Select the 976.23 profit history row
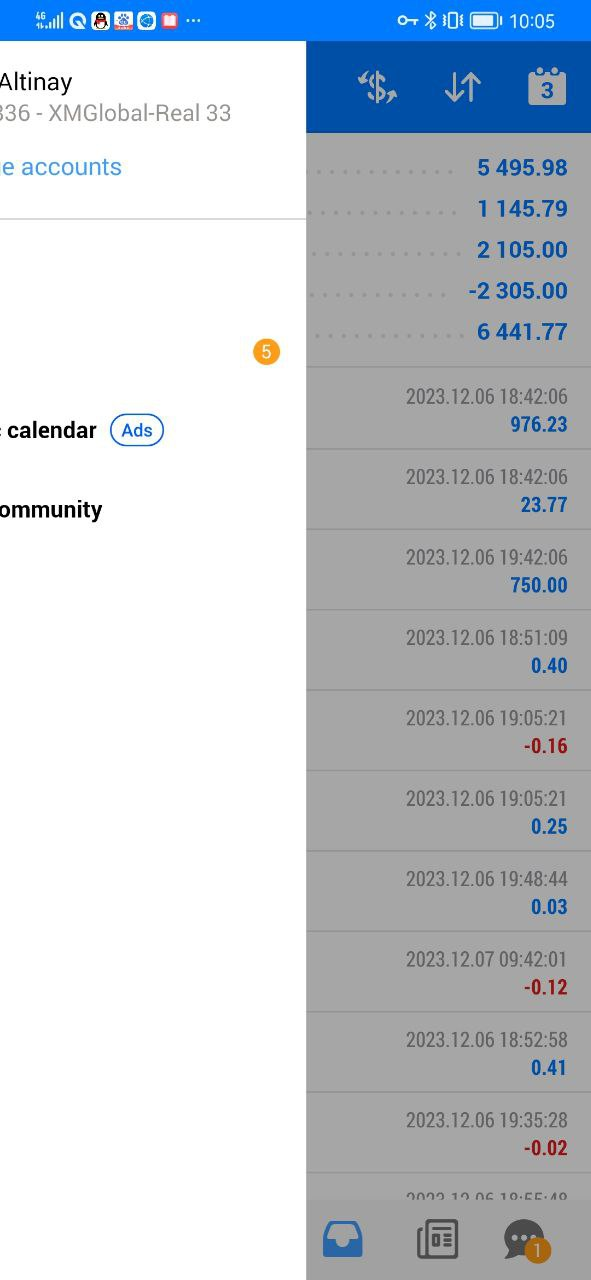Viewport: 591px width, 1280px height. pos(448,409)
